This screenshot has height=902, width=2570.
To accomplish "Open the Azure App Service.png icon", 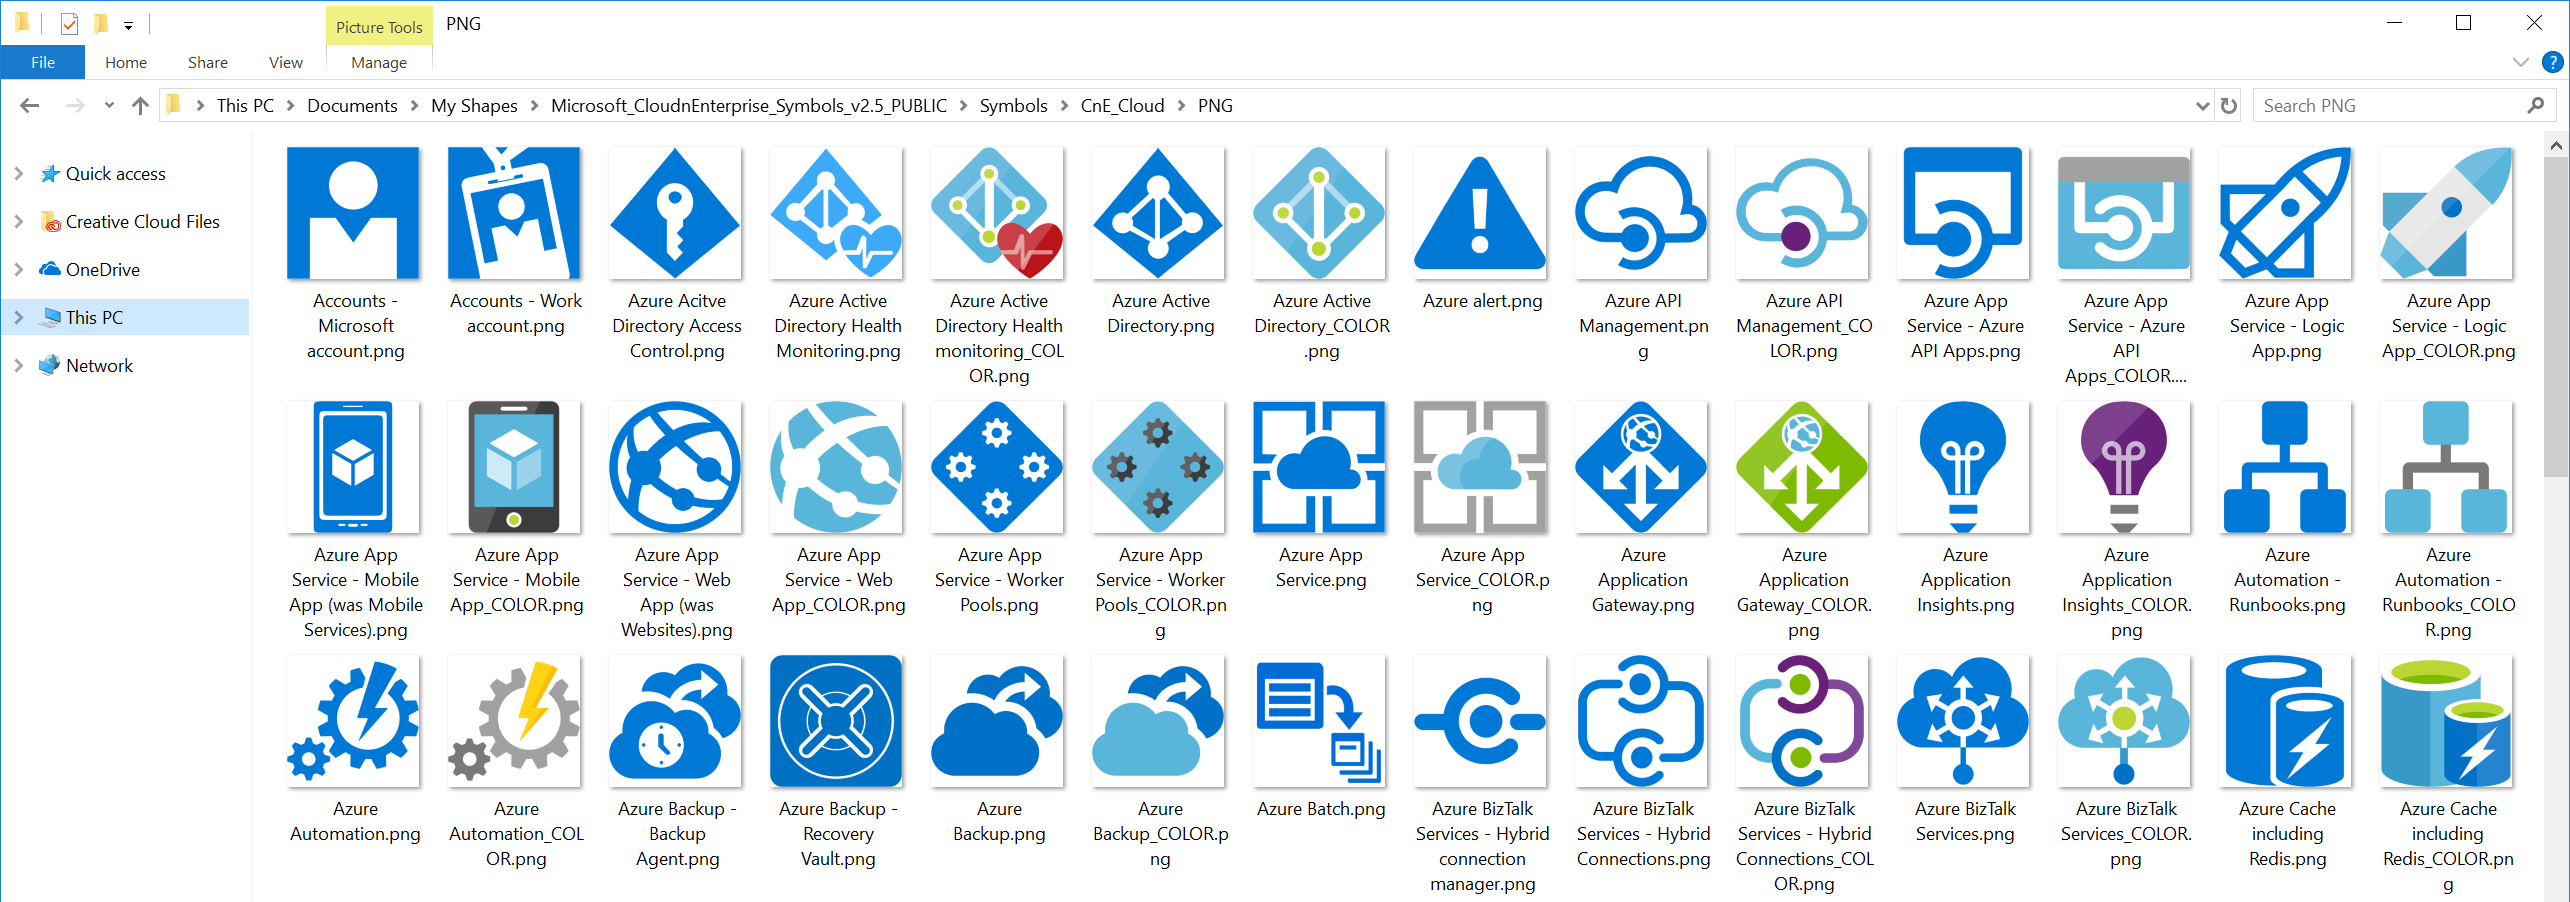I will pos(1320,466).
